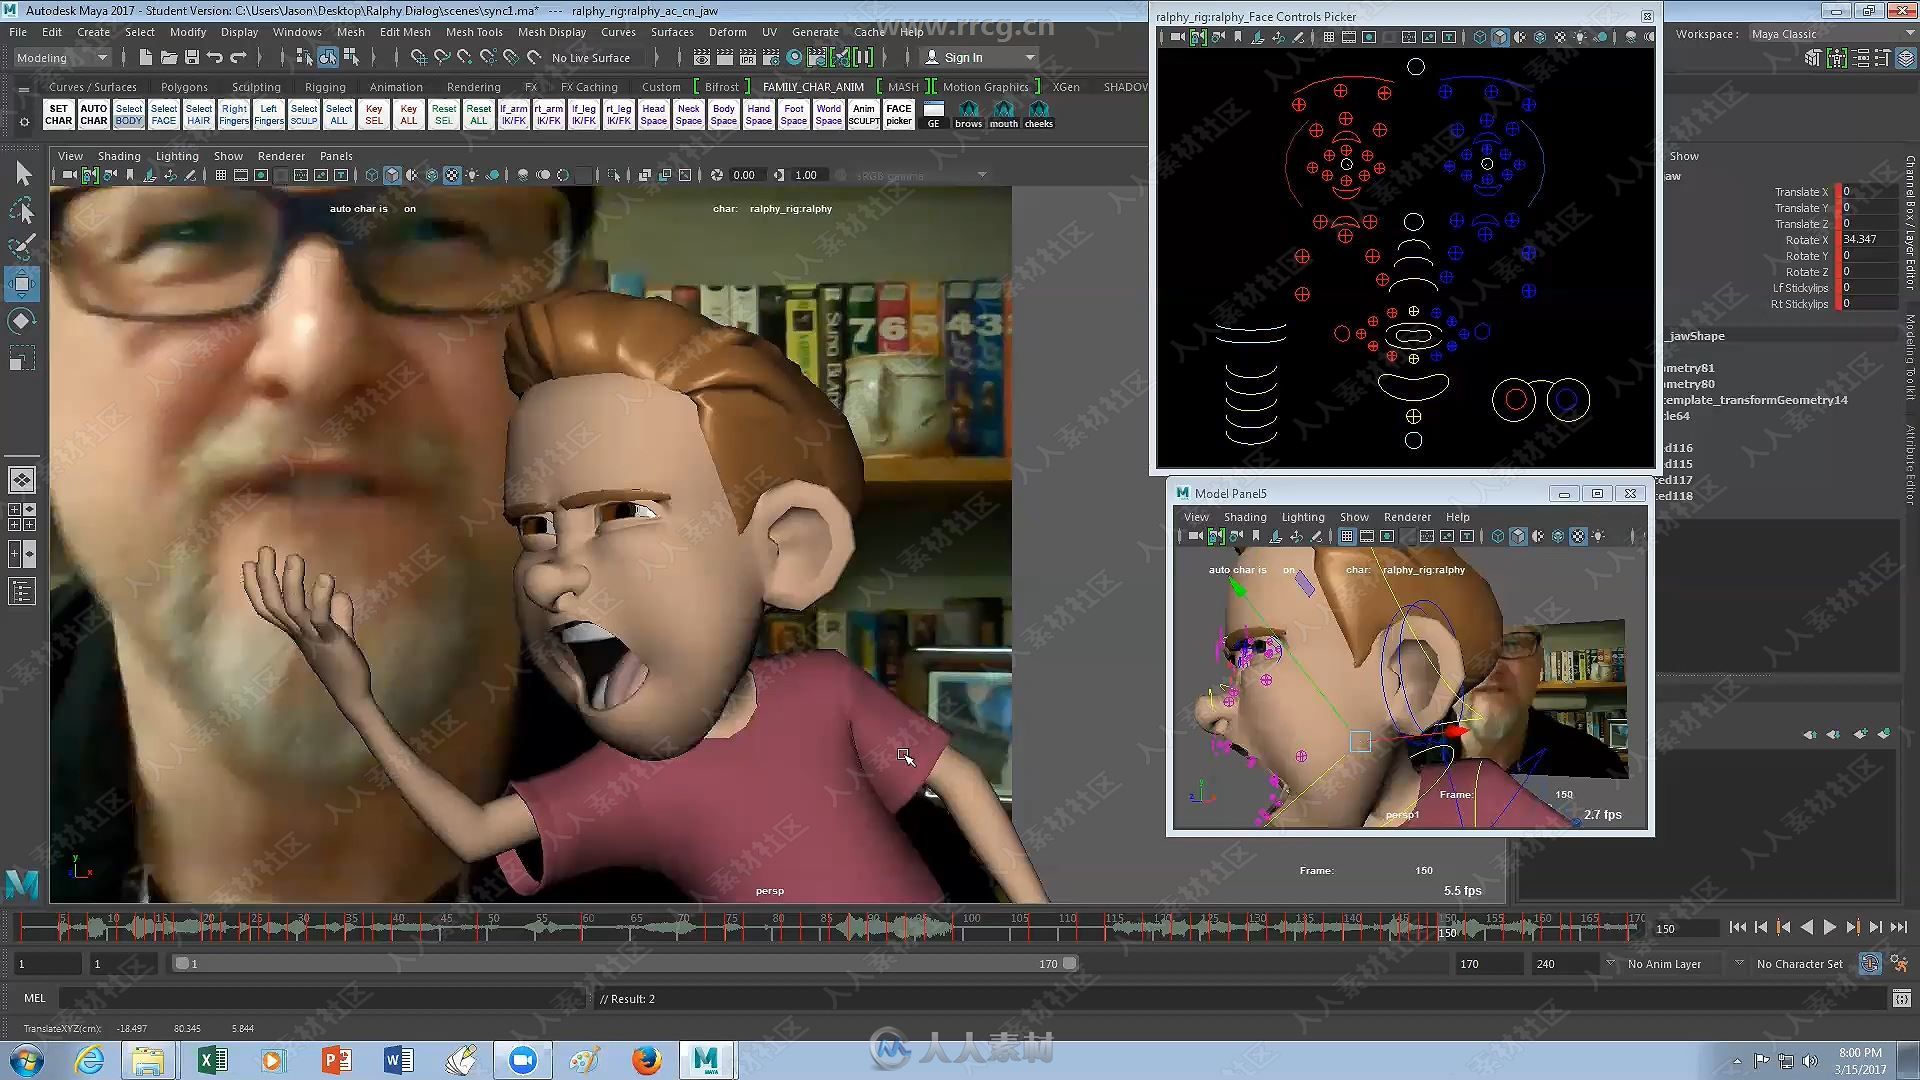1920x1080 pixels.
Task: Open the shelf tab list menu icon
Action: tap(24, 89)
